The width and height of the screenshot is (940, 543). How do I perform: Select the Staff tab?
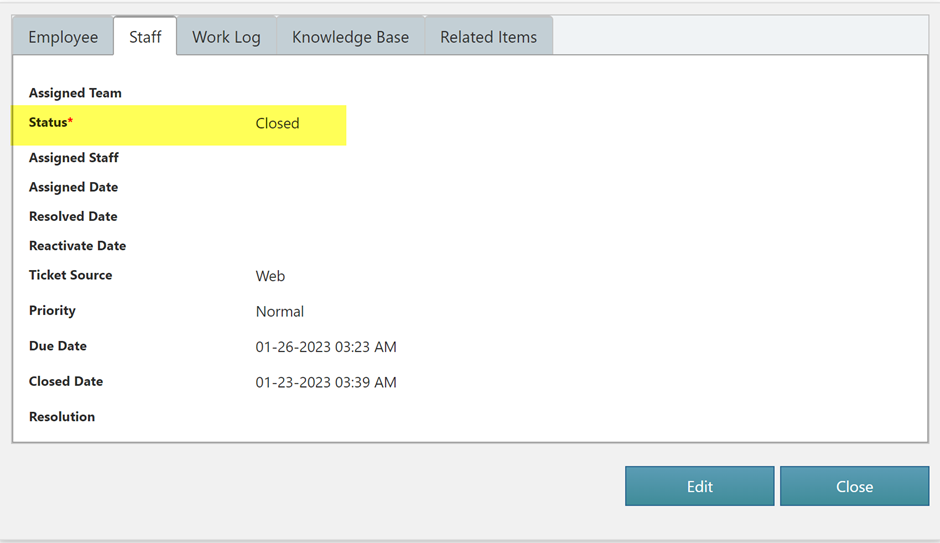(145, 37)
